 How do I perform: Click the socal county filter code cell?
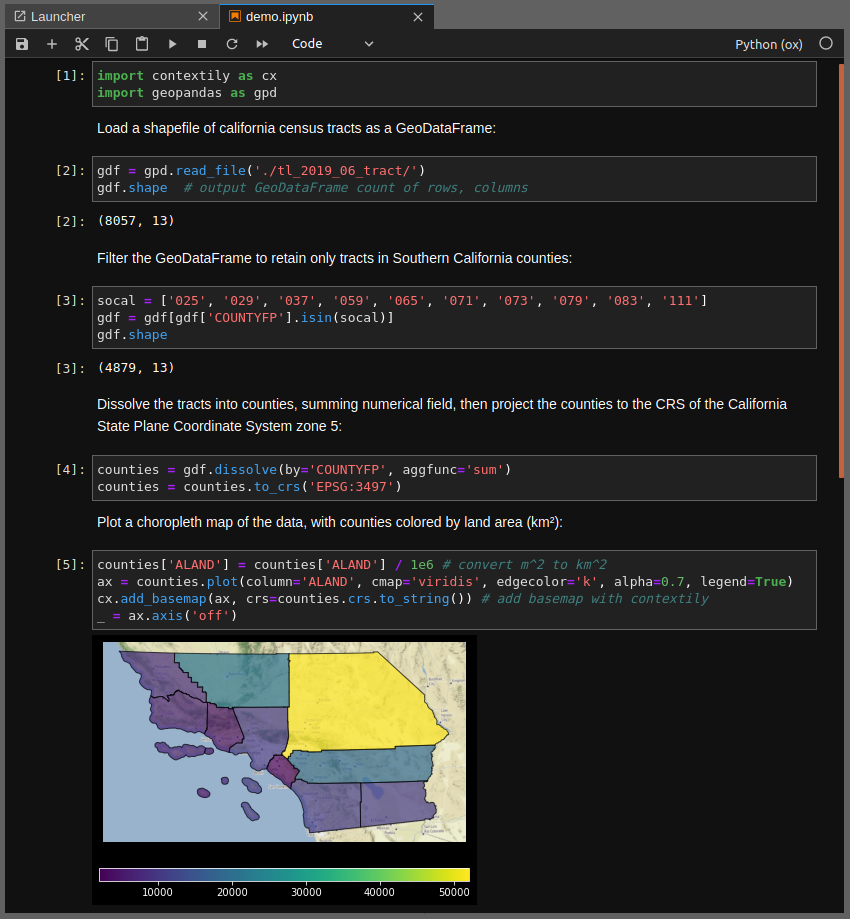454,317
